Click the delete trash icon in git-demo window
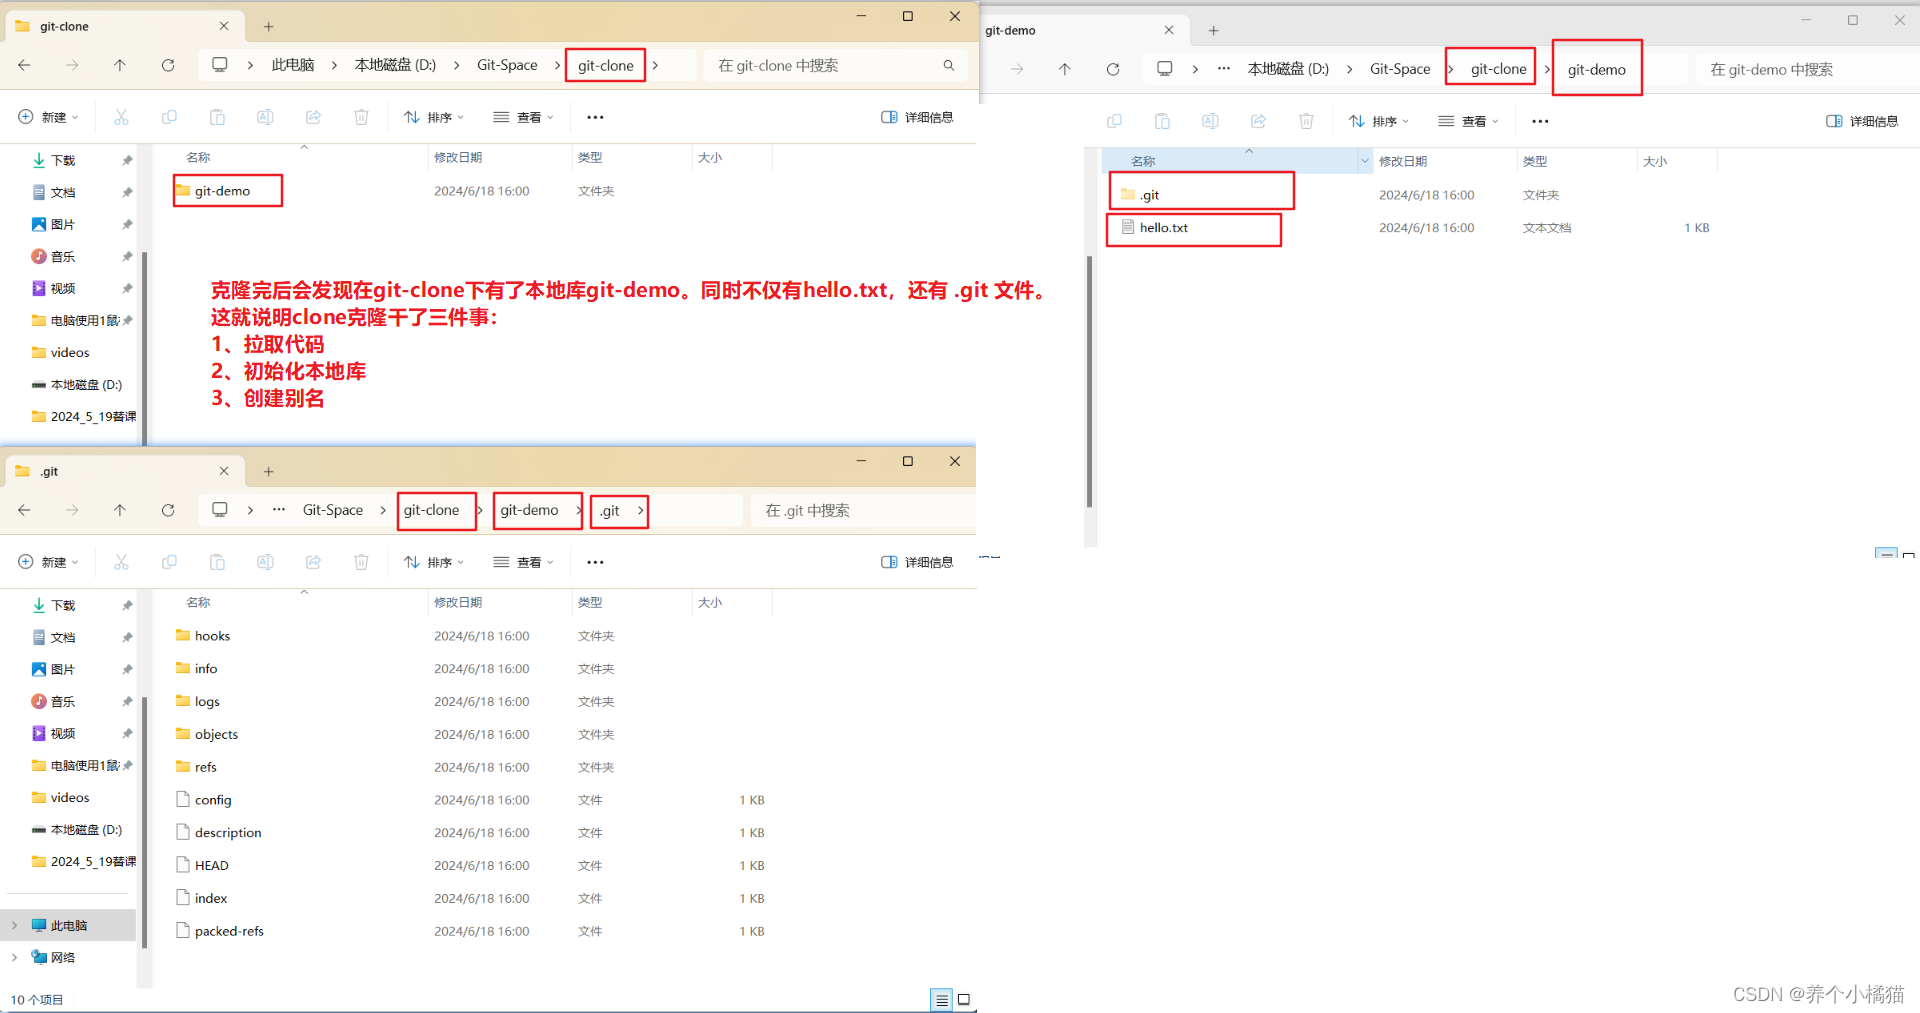Image resolution: width=1920 pixels, height=1013 pixels. pos(1306,121)
